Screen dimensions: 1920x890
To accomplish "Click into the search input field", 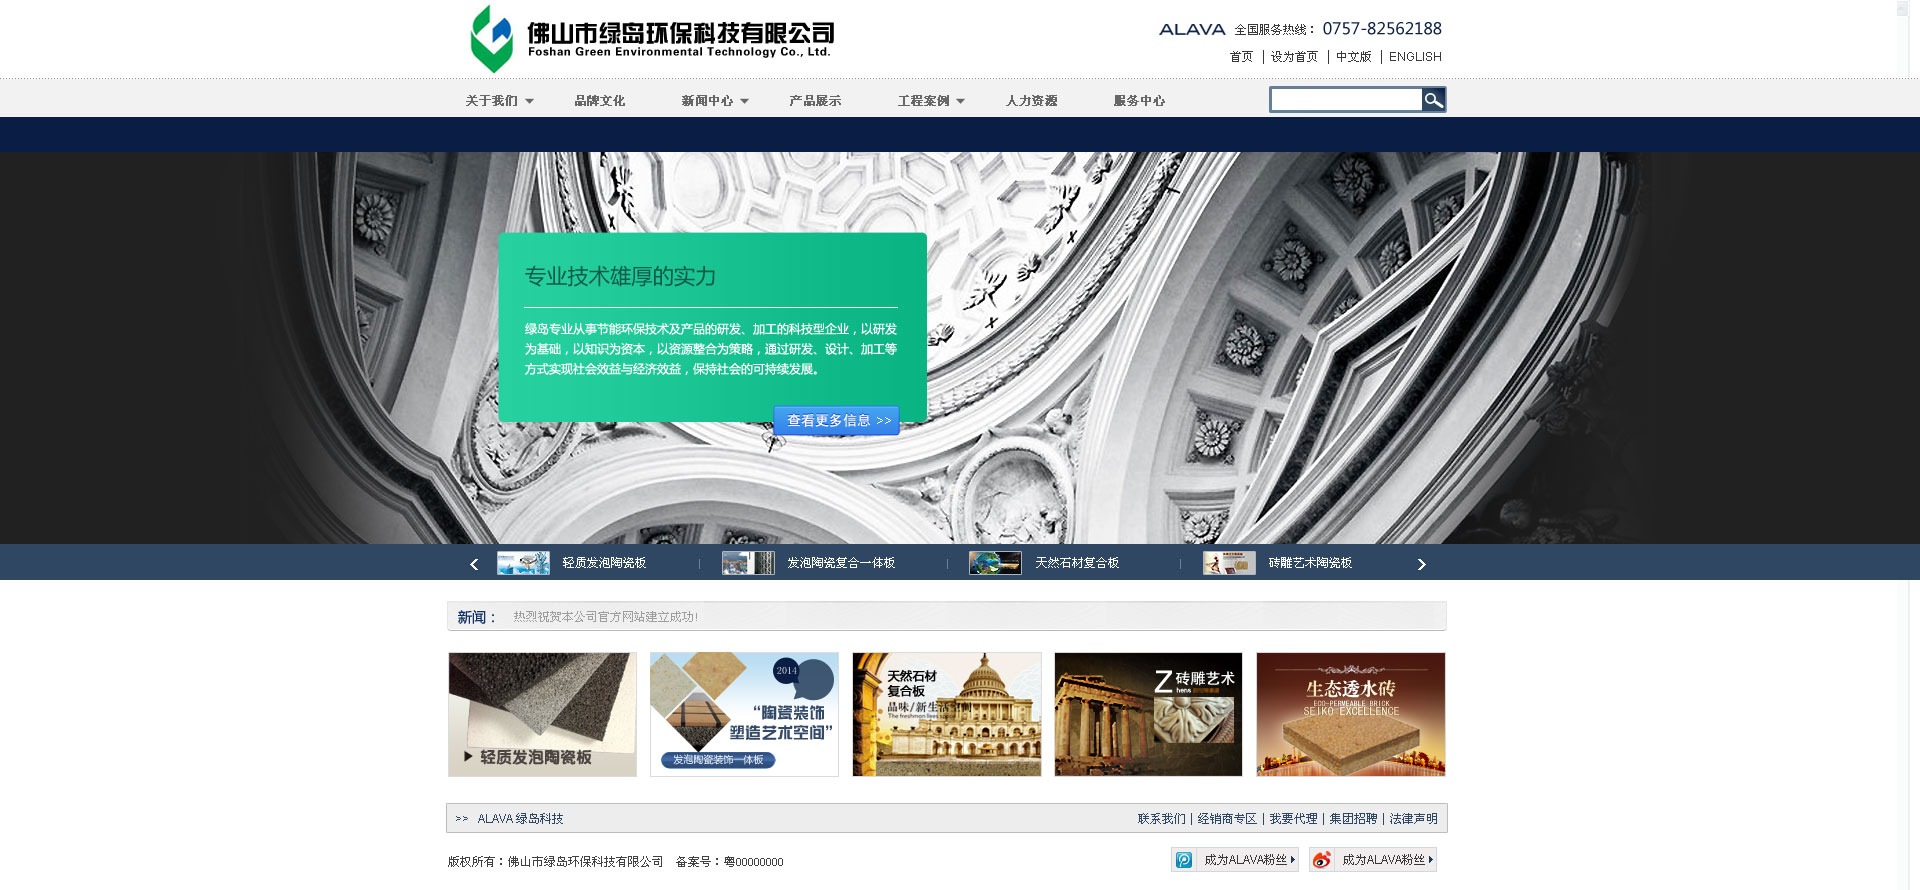I will click(1346, 100).
